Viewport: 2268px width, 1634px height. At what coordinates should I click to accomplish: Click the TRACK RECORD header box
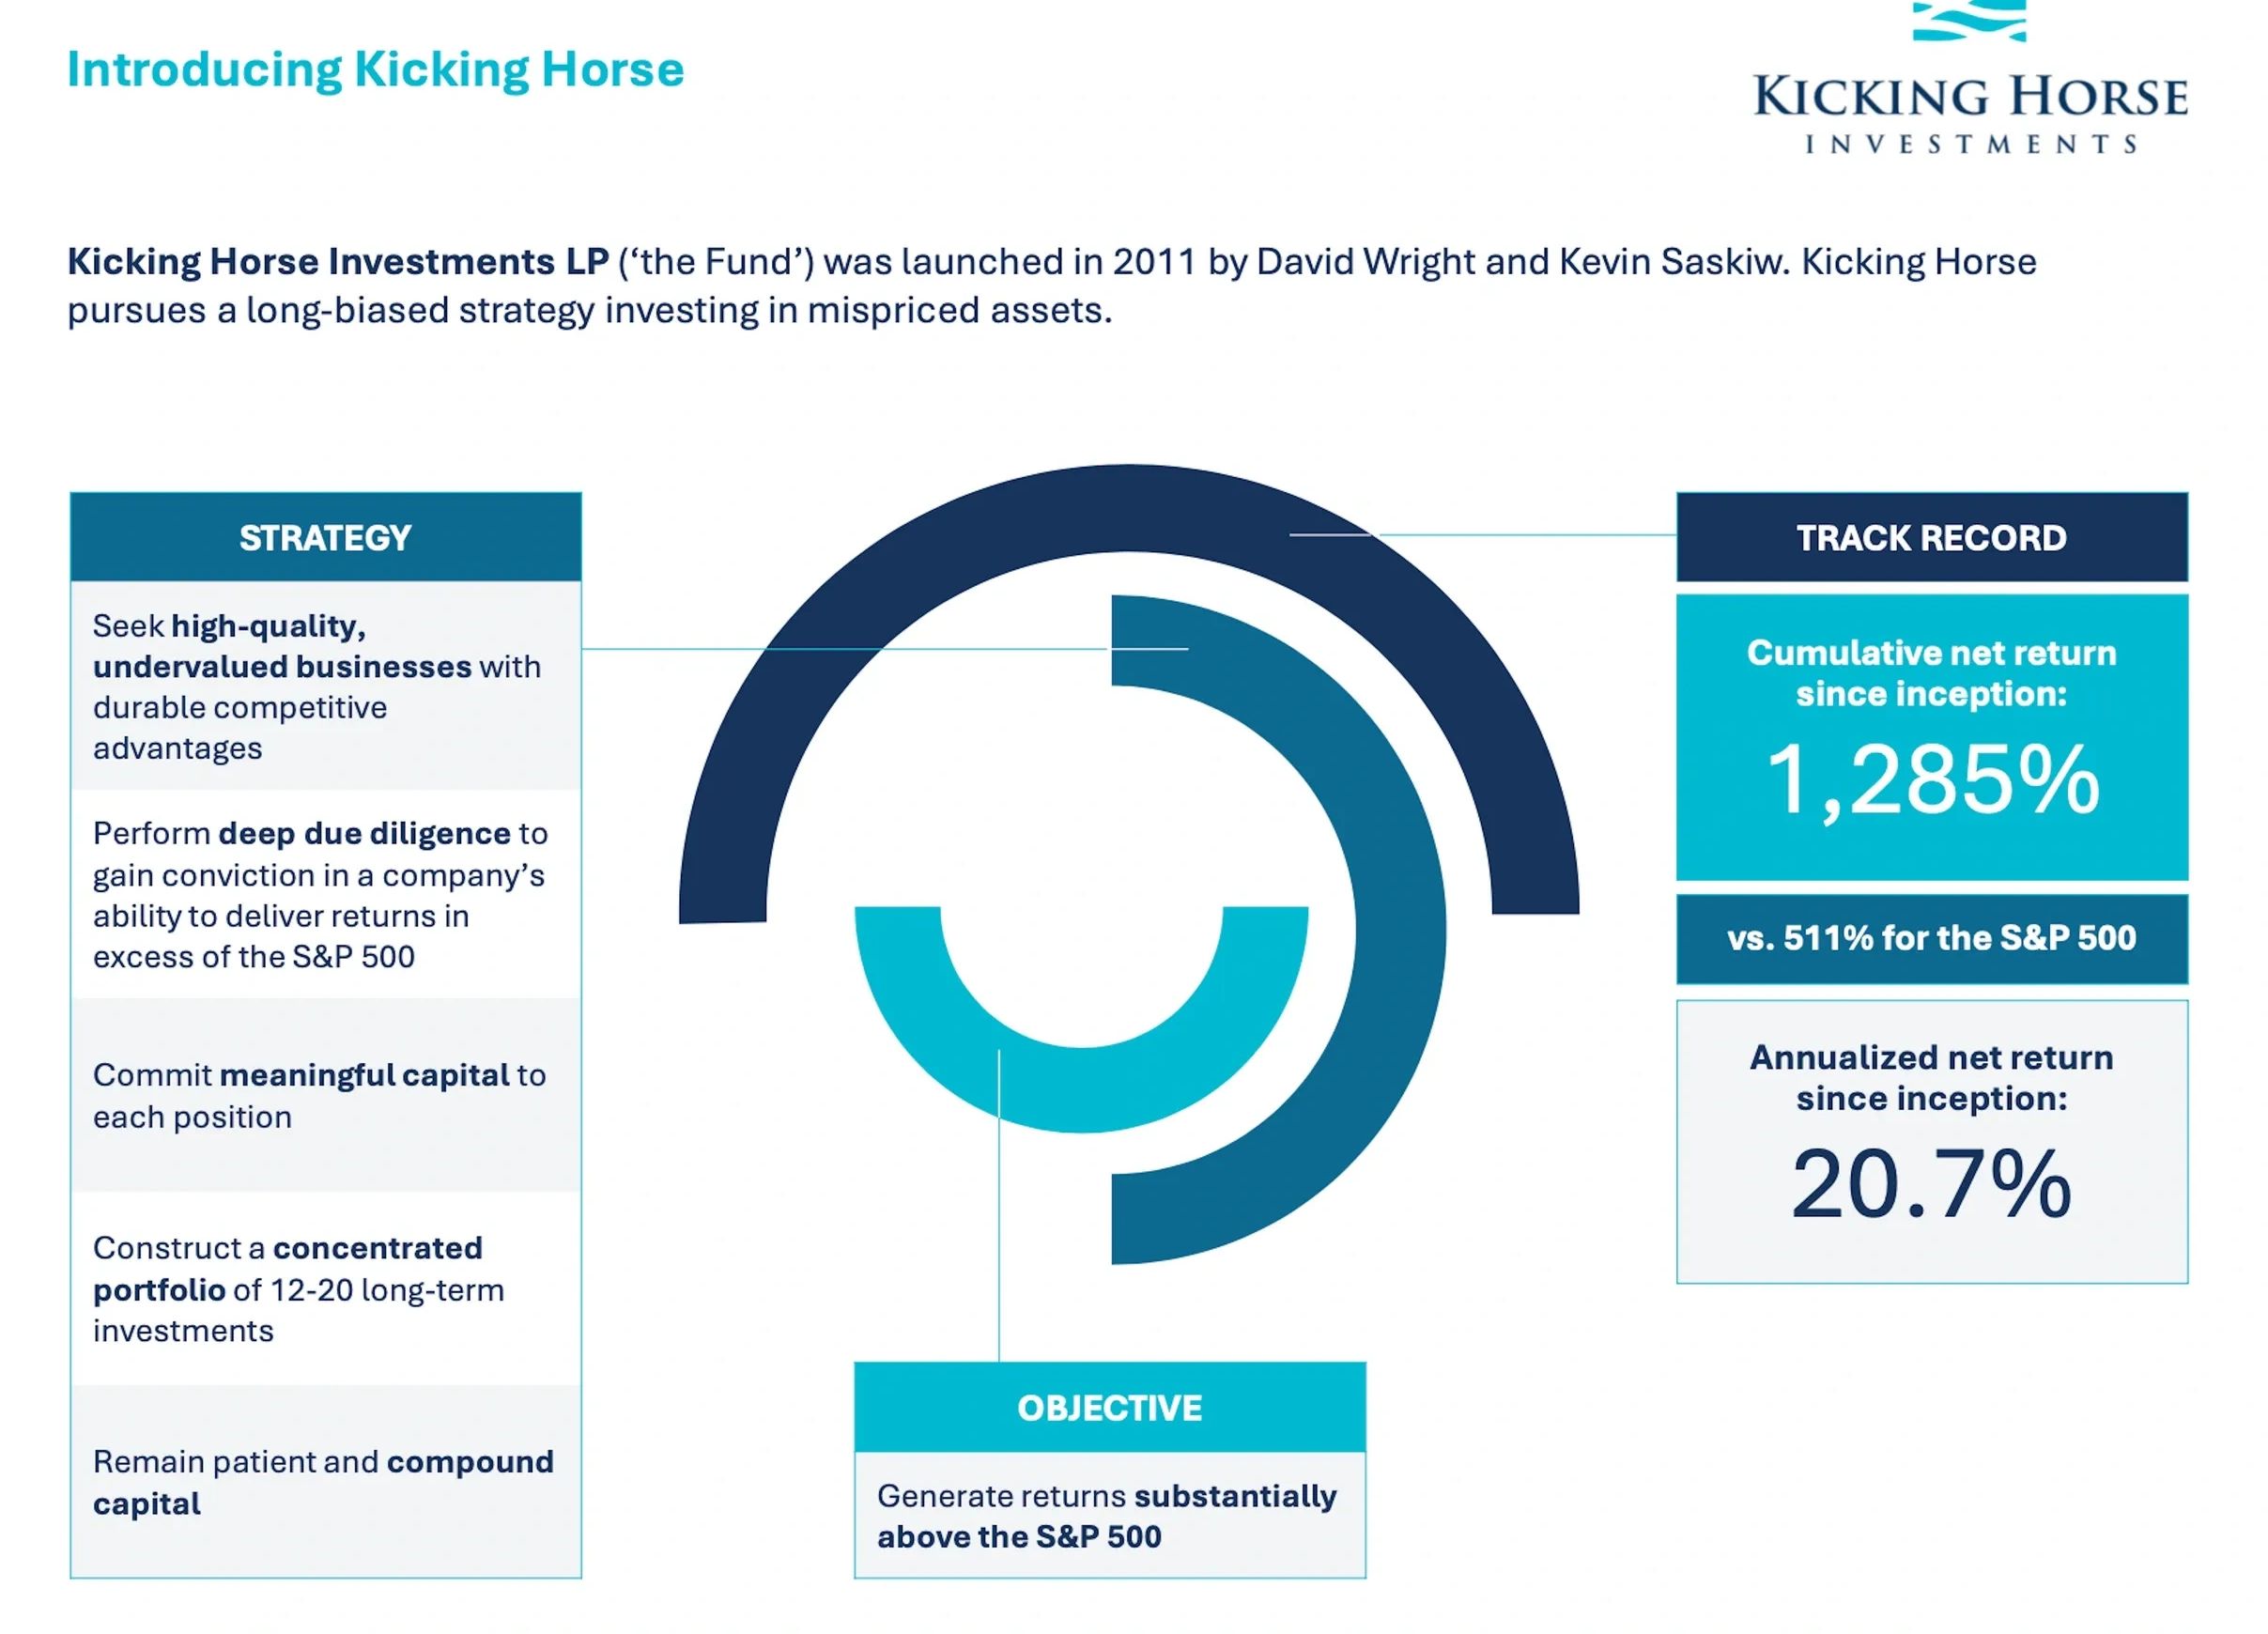click(1931, 538)
